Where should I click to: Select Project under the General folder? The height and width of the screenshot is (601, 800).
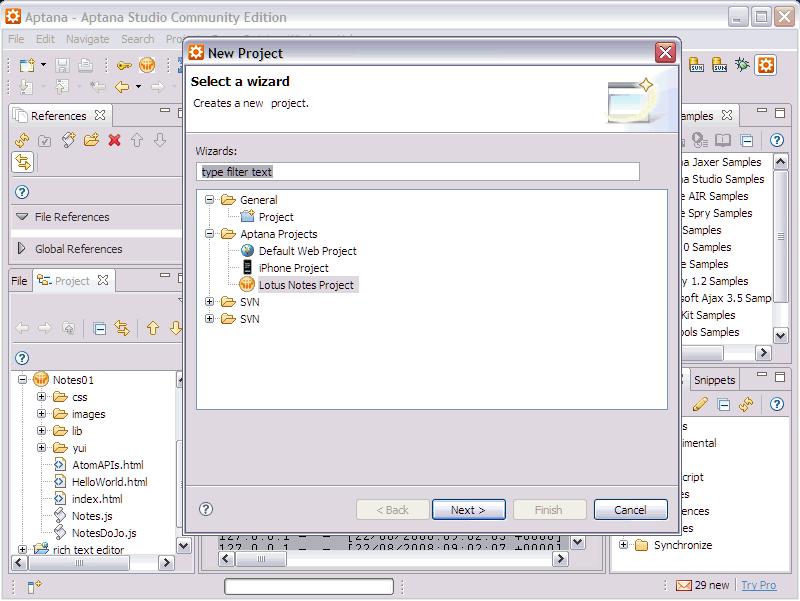(276, 217)
